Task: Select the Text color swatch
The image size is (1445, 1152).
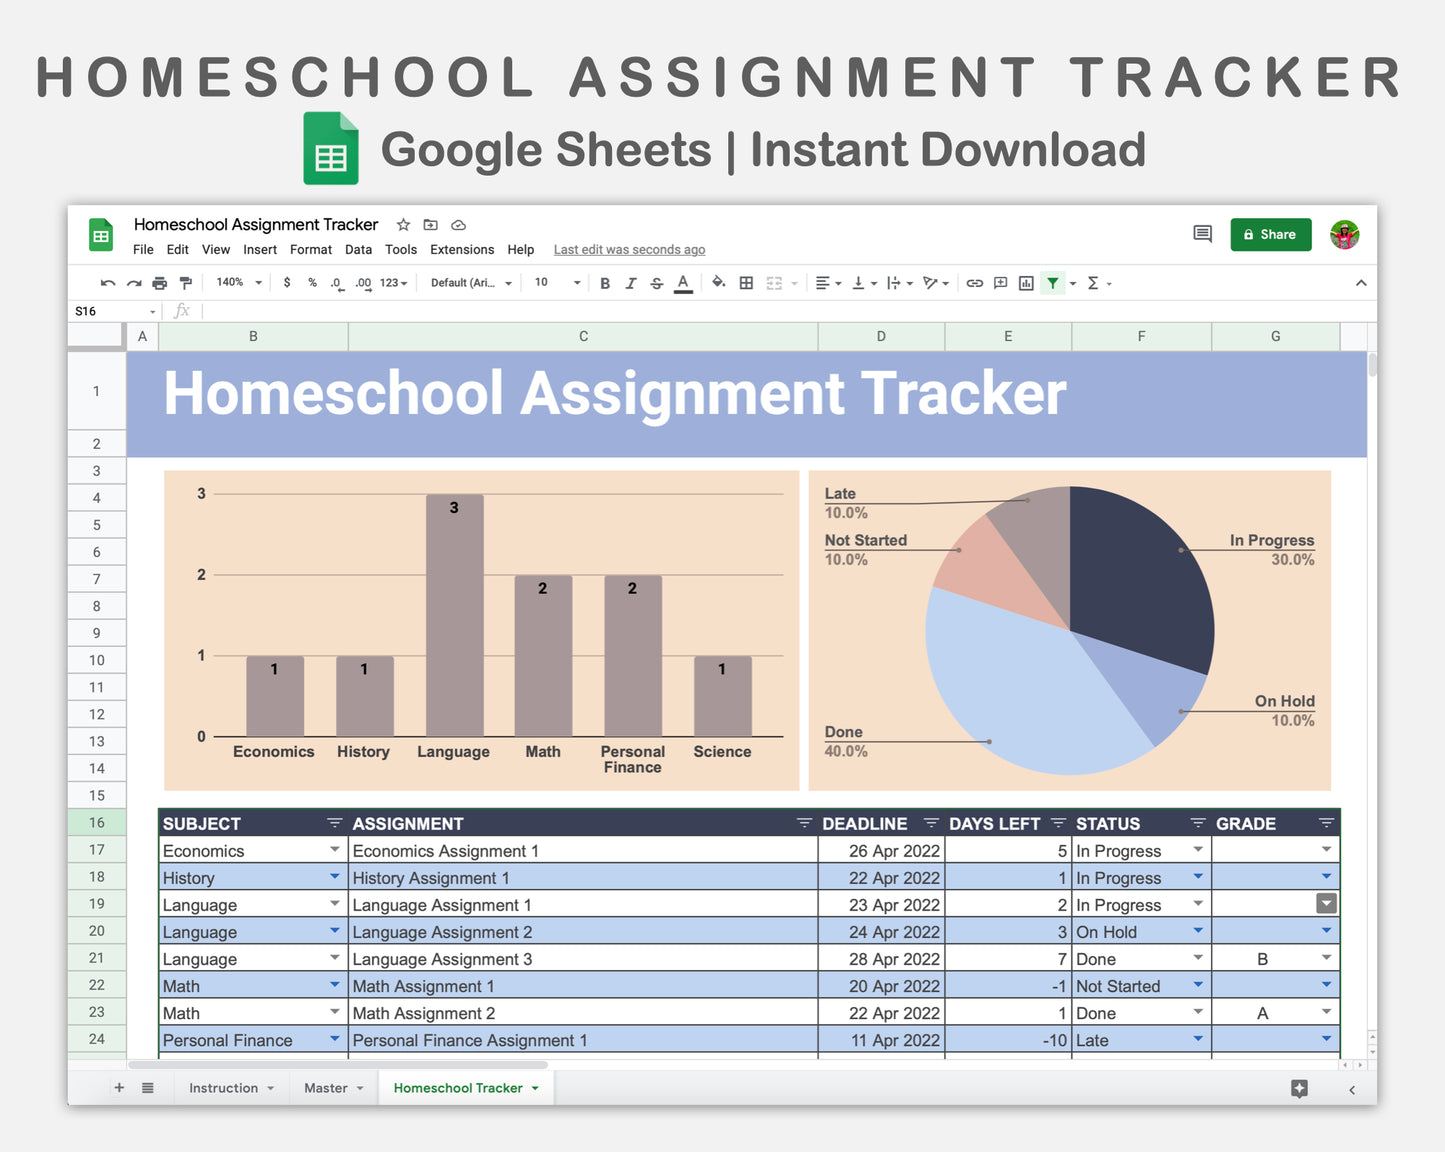Action: tap(683, 283)
